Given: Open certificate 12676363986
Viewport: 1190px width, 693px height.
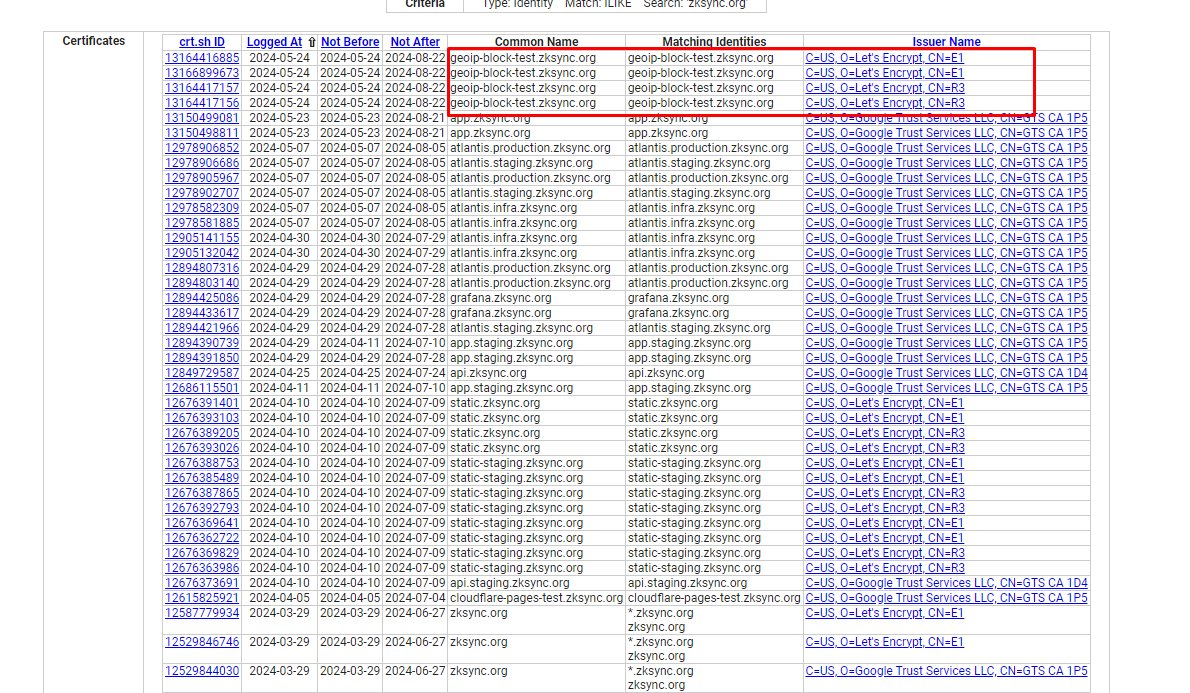Looking at the screenshot, I should point(202,568).
